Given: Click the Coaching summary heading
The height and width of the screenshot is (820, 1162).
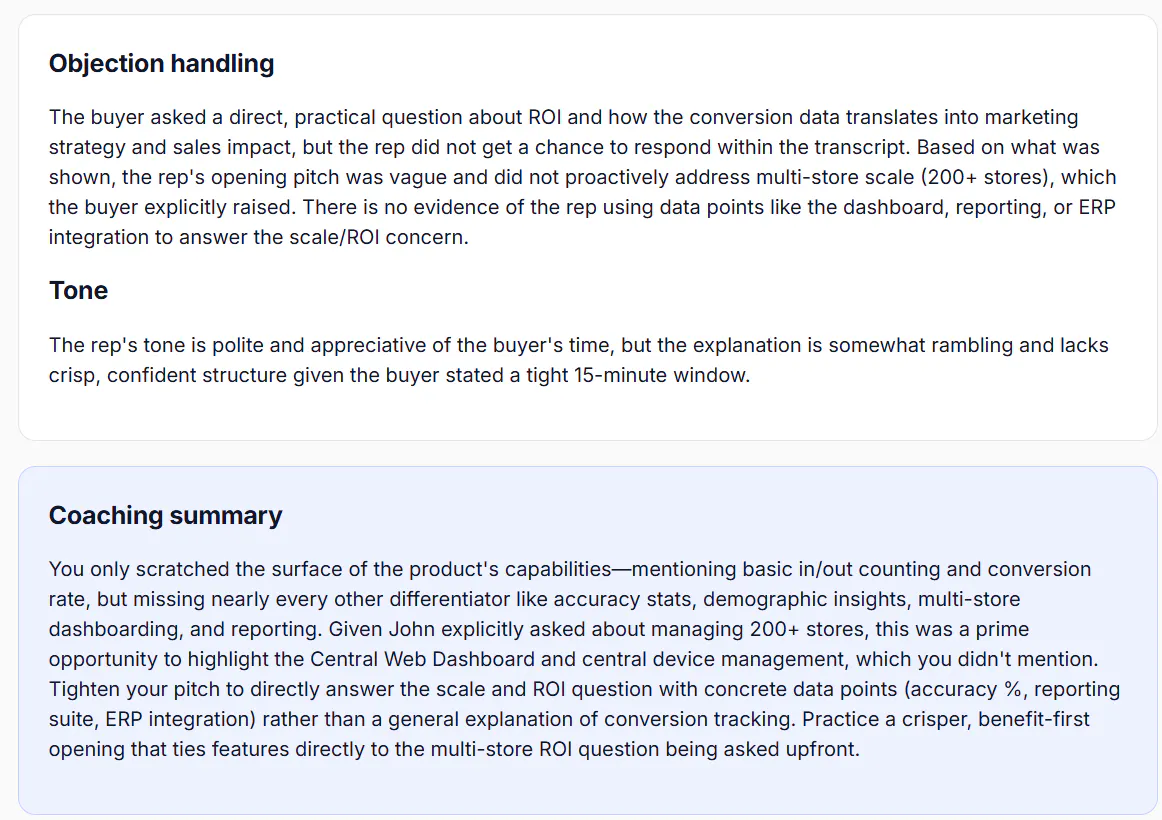Looking at the screenshot, I should [165, 516].
